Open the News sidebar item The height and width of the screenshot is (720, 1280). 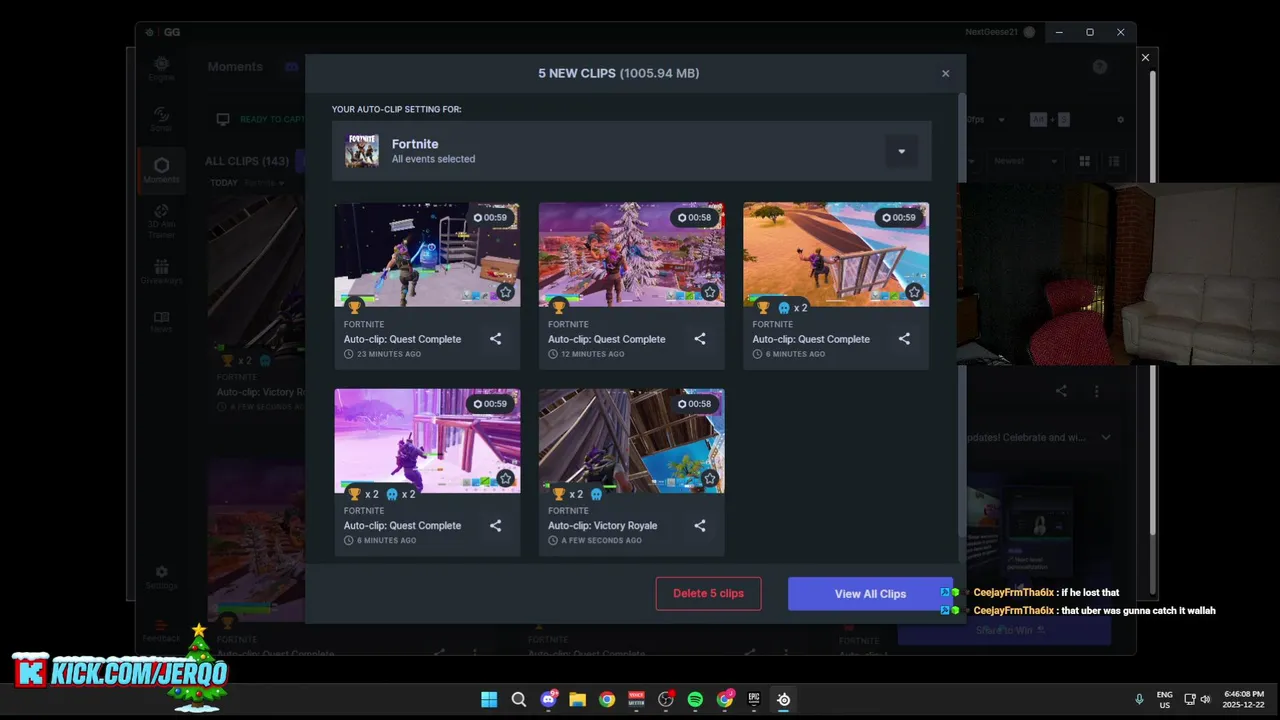click(x=161, y=320)
